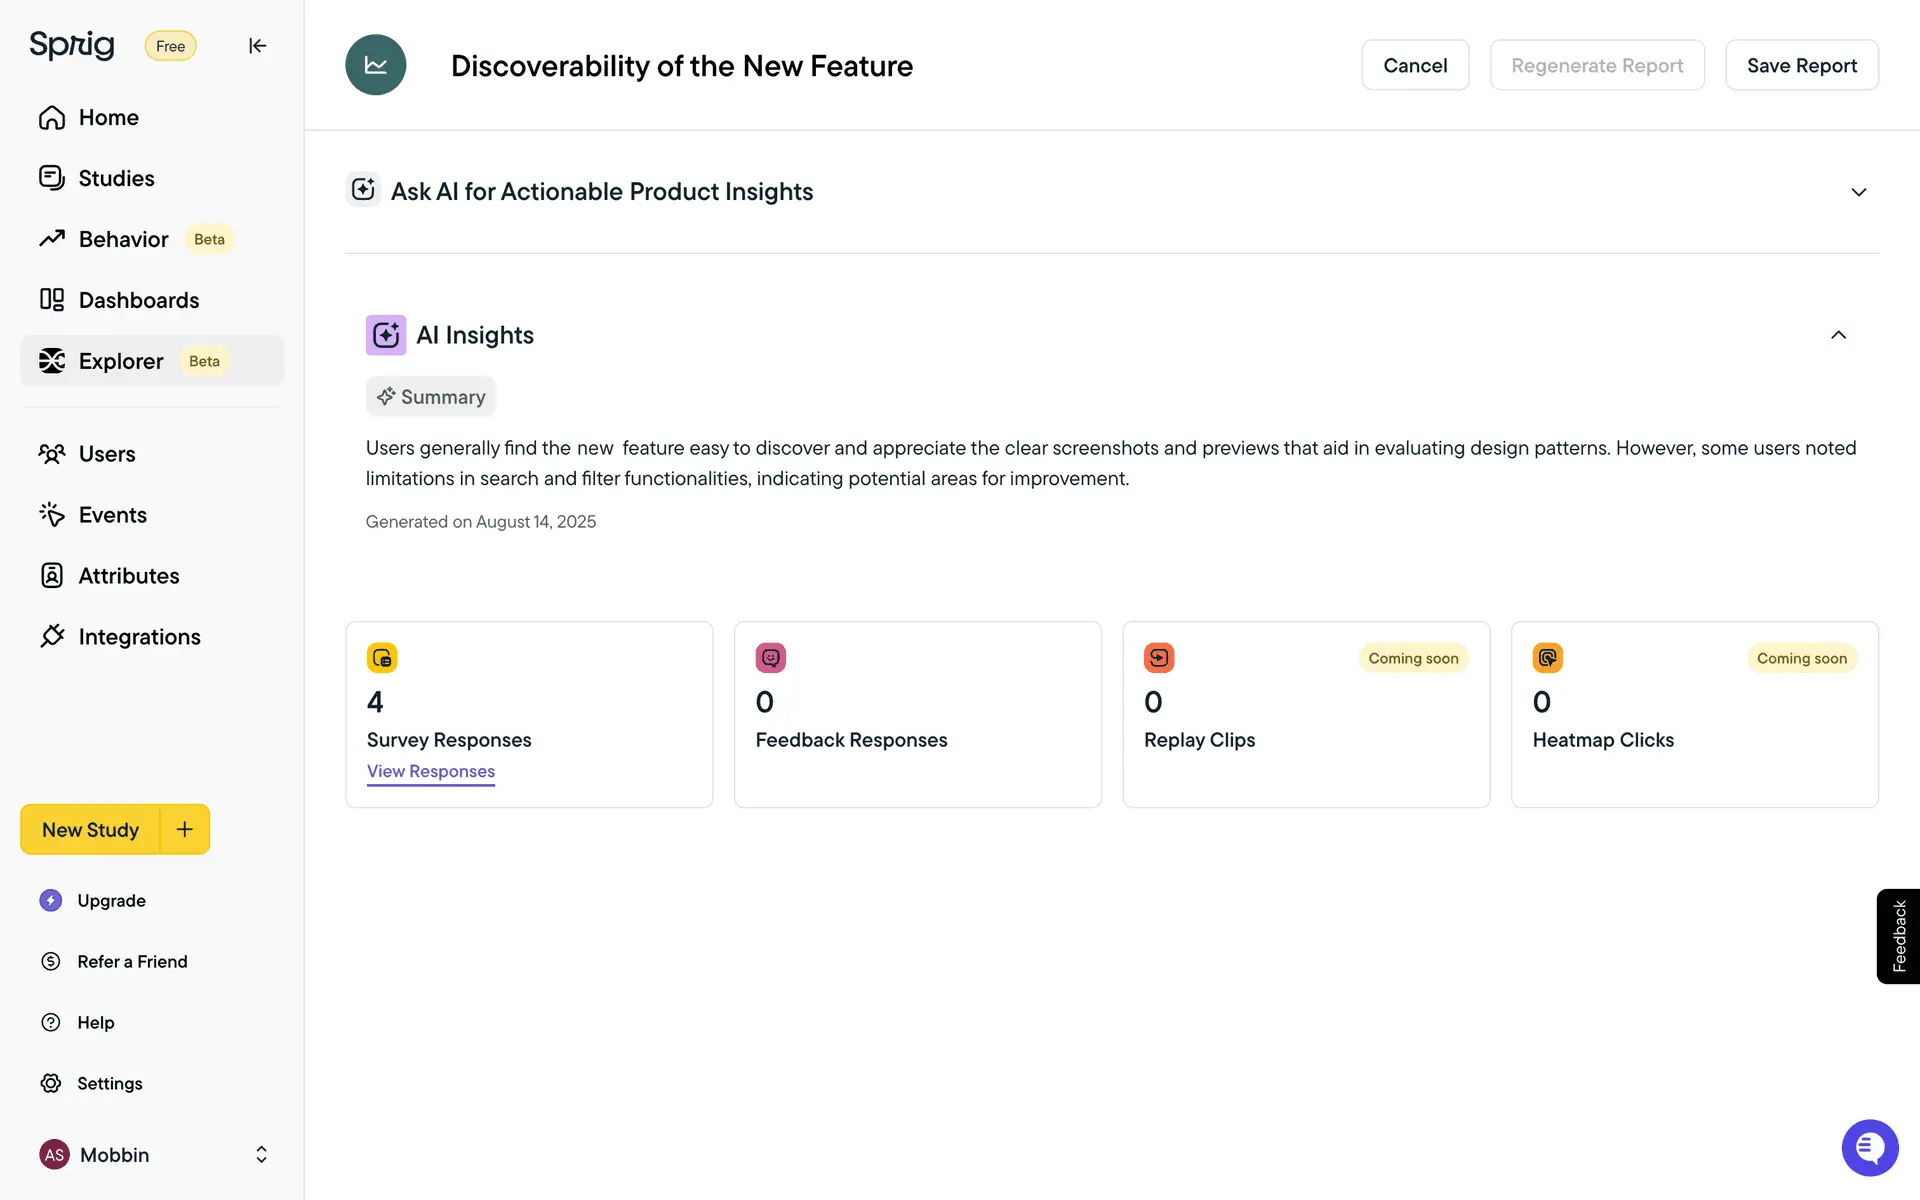Open Dashboards from the sidebar
1920x1200 pixels.
[x=138, y=300]
